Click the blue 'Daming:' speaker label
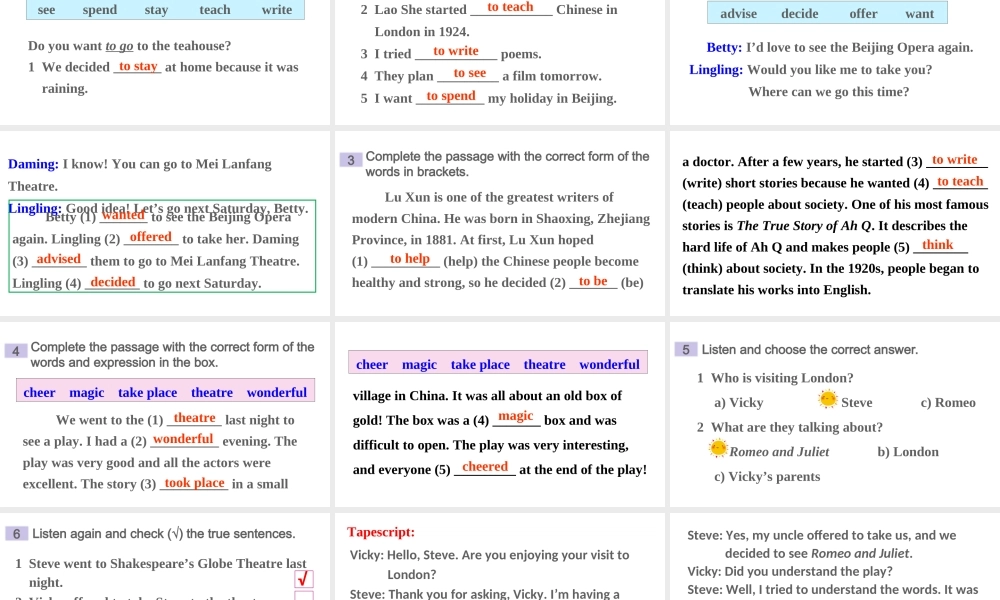The image size is (1000, 600). (33, 164)
